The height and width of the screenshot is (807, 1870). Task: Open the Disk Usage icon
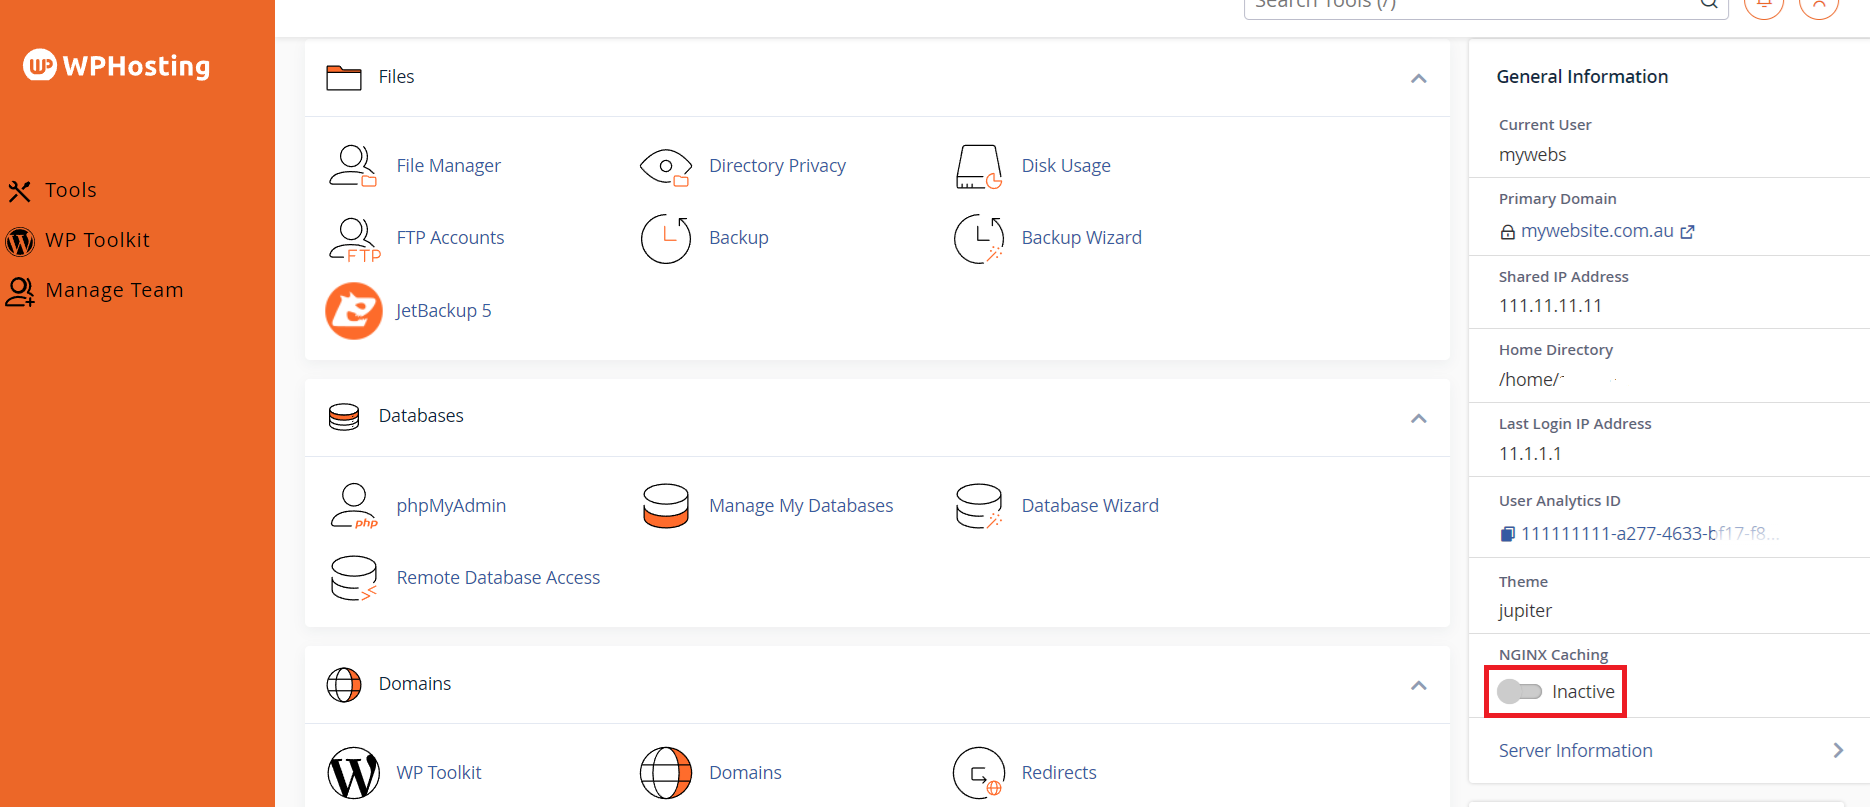pyautogui.click(x=978, y=166)
